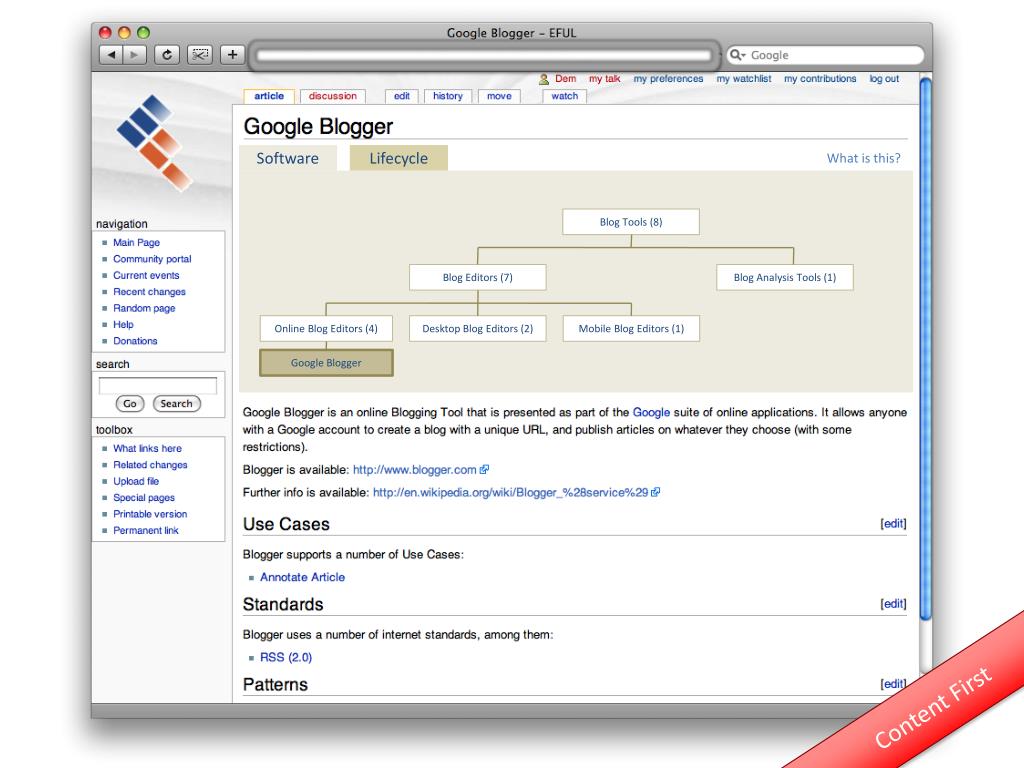The image size is (1024, 768).
Task: Click external link icon after blogger.com
Action: pyautogui.click(x=485, y=470)
